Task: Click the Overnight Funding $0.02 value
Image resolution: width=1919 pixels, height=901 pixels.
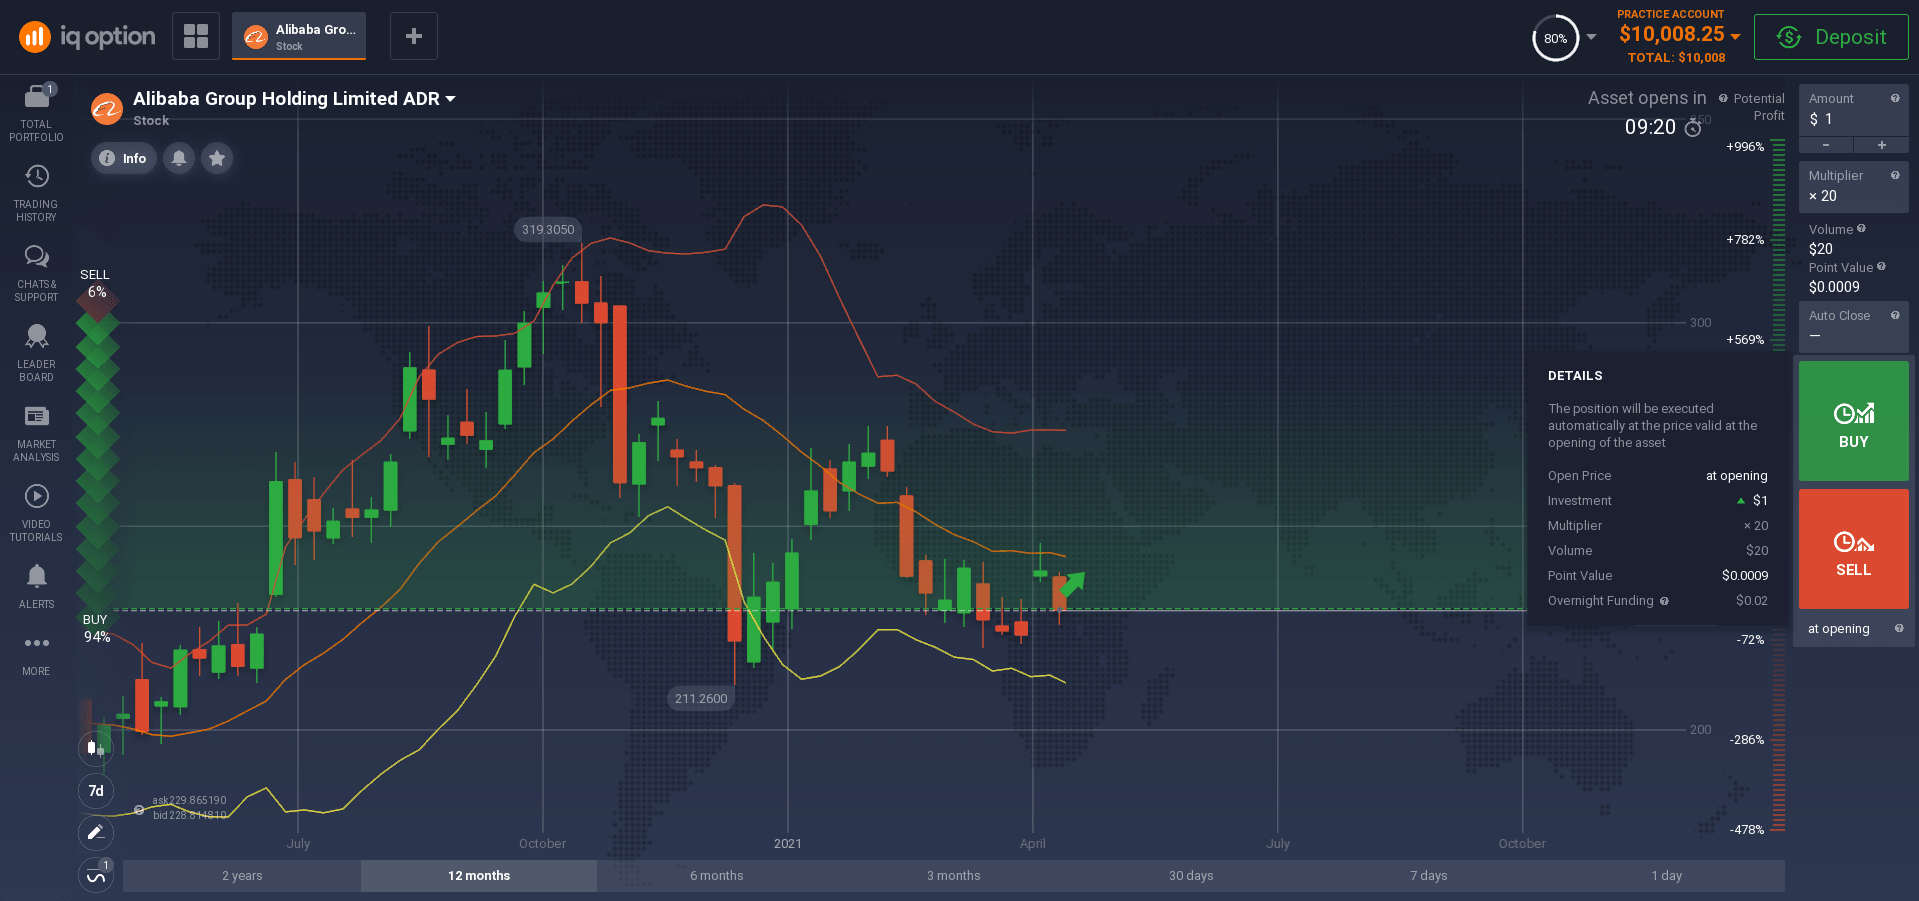Action: [1752, 601]
